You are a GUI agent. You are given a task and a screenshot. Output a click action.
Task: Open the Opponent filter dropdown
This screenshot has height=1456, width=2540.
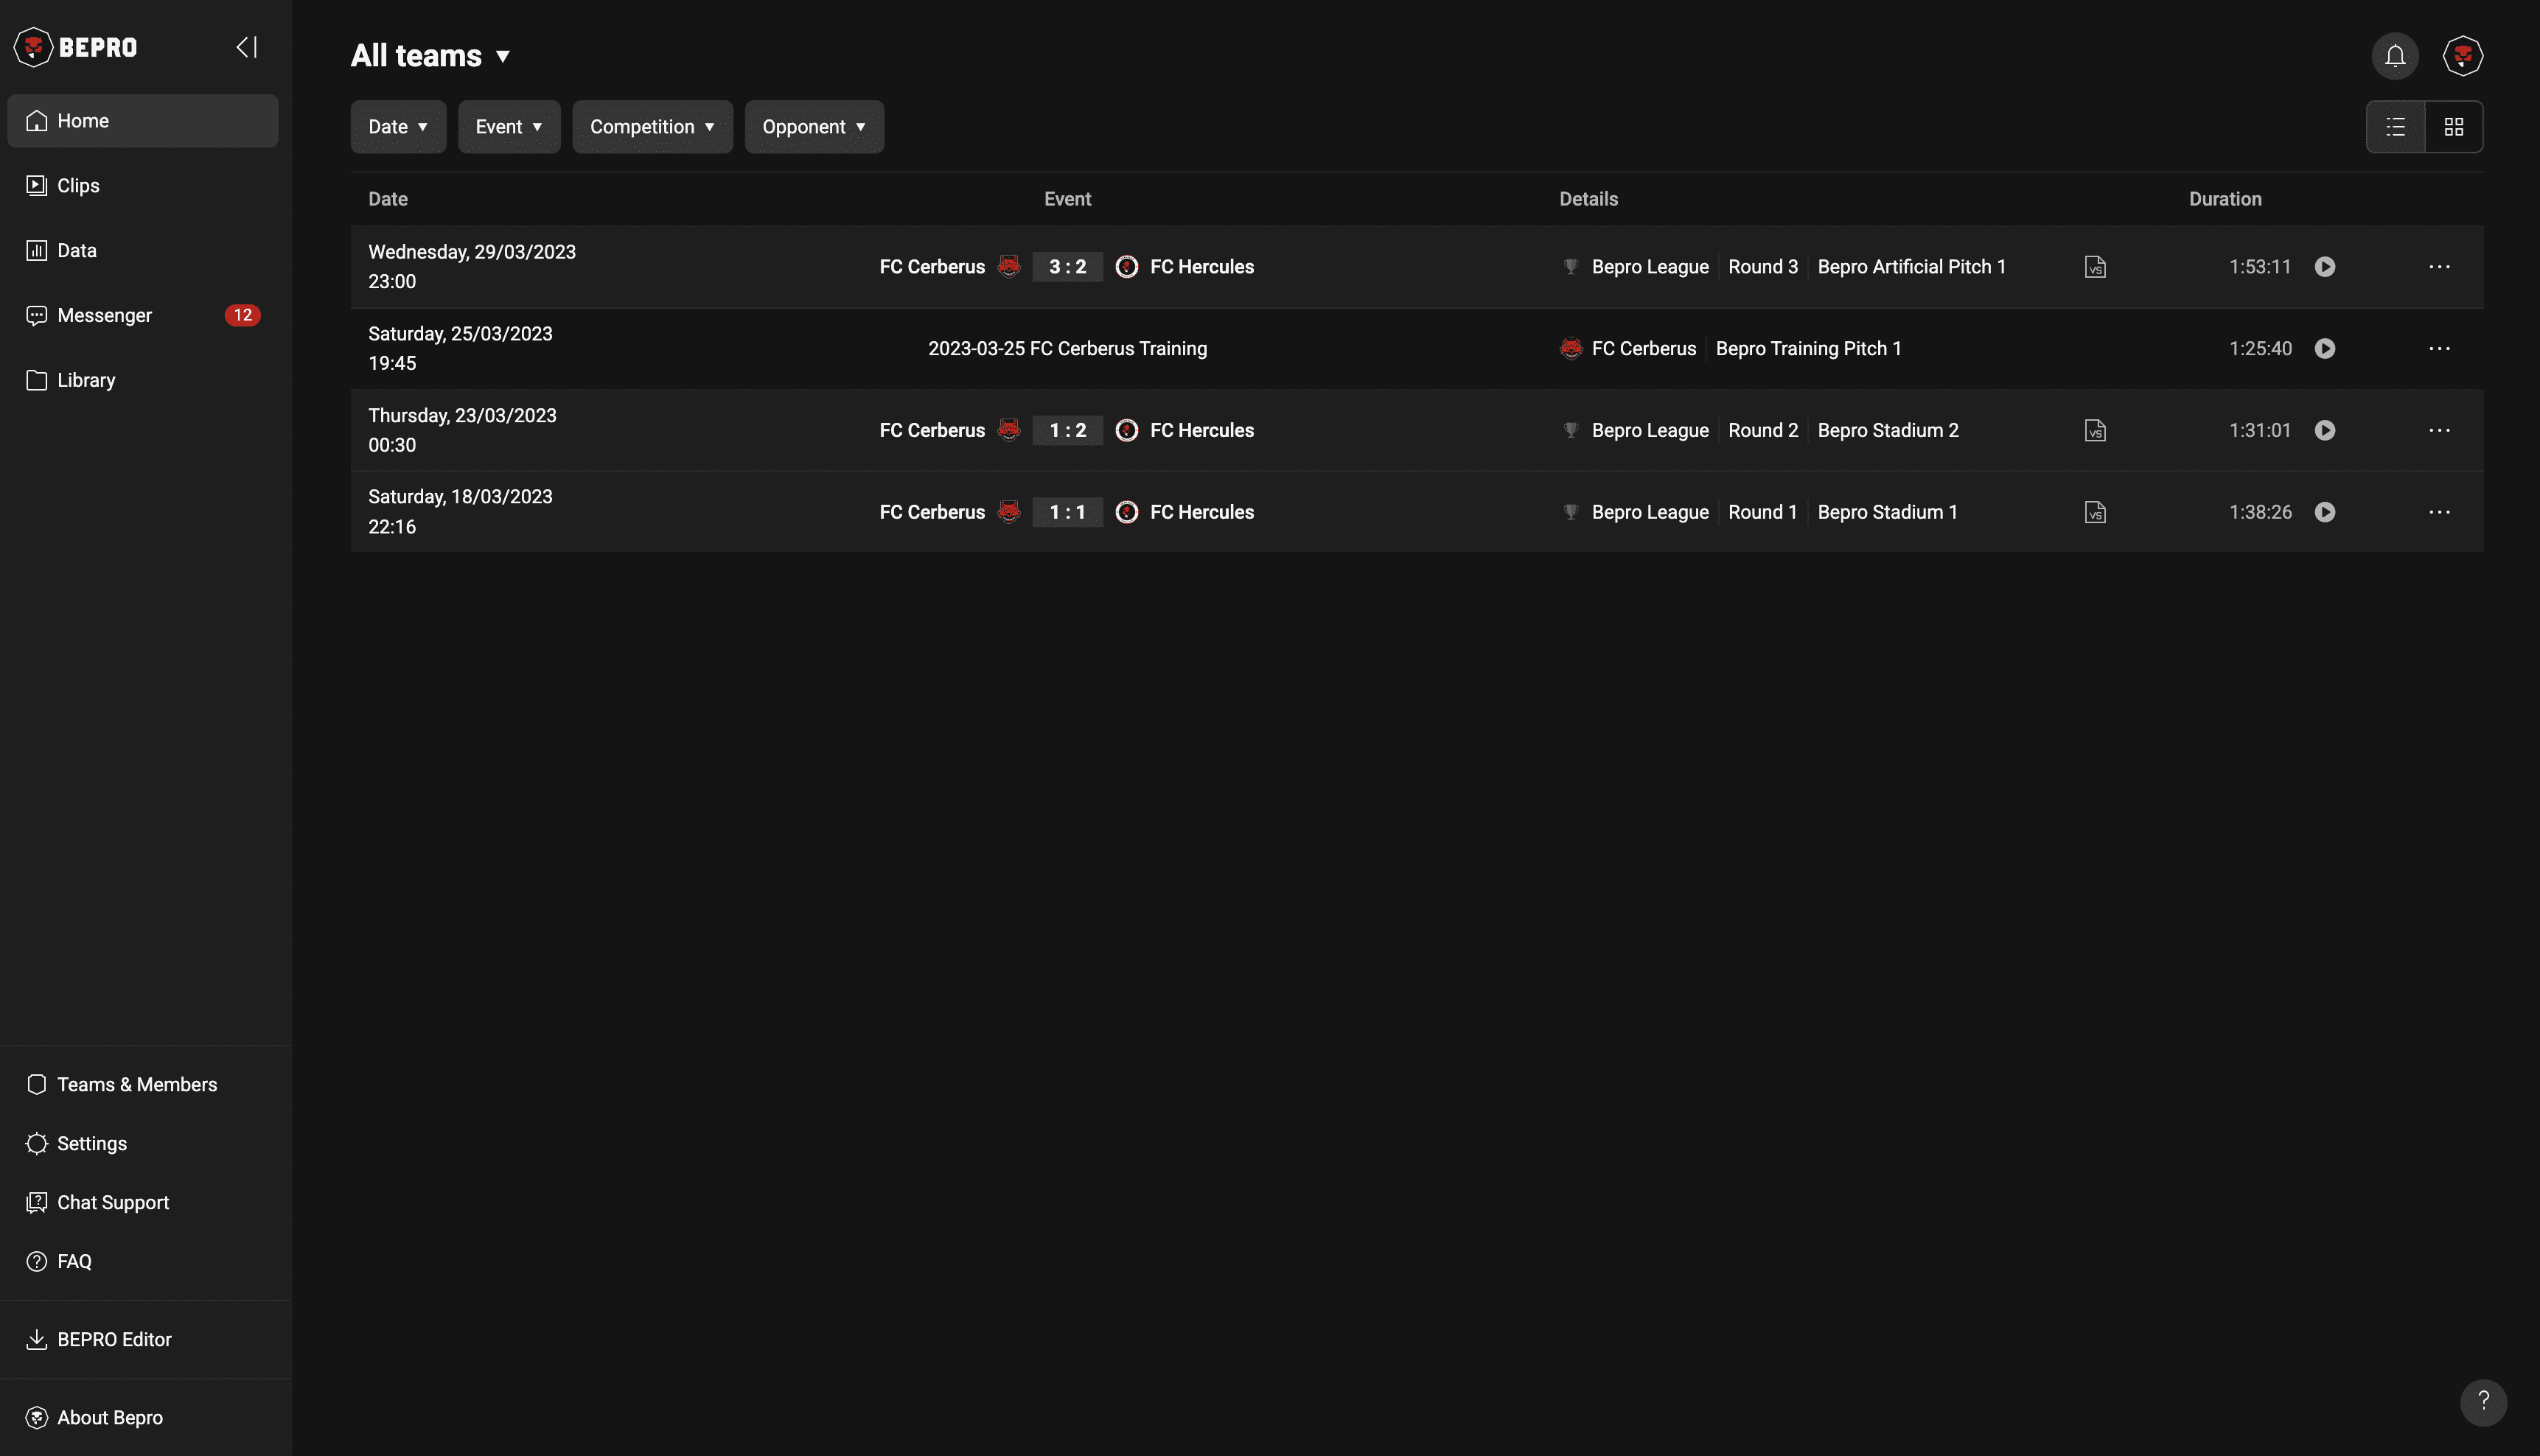click(x=813, y=127)
